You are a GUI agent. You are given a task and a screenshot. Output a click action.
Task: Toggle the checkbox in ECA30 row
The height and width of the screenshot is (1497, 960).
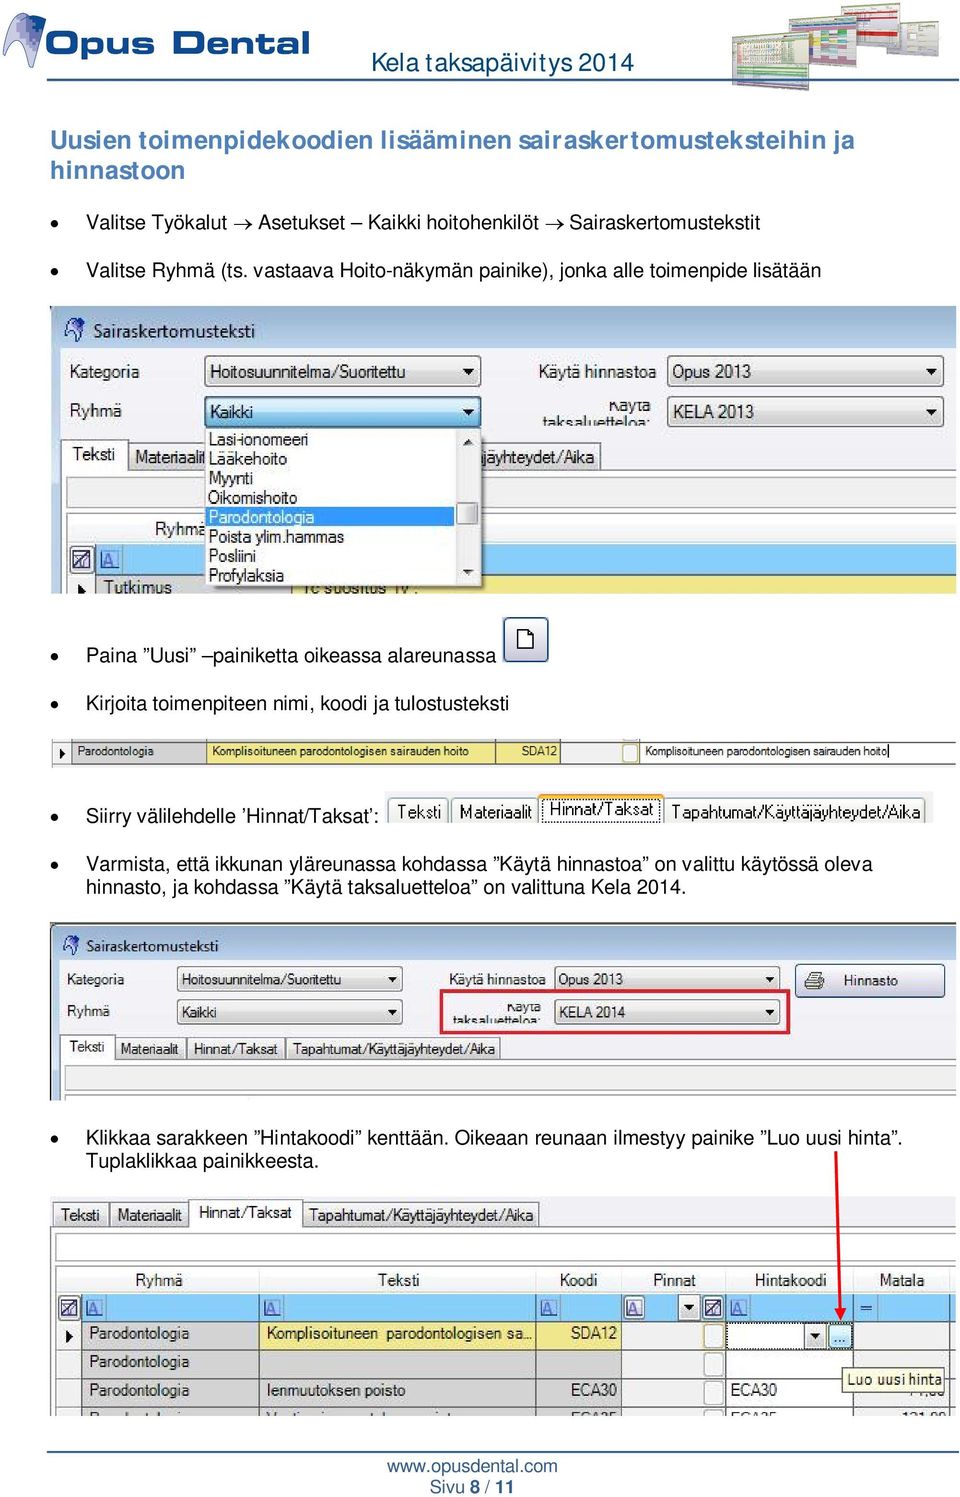click(x=713, y=1391)
